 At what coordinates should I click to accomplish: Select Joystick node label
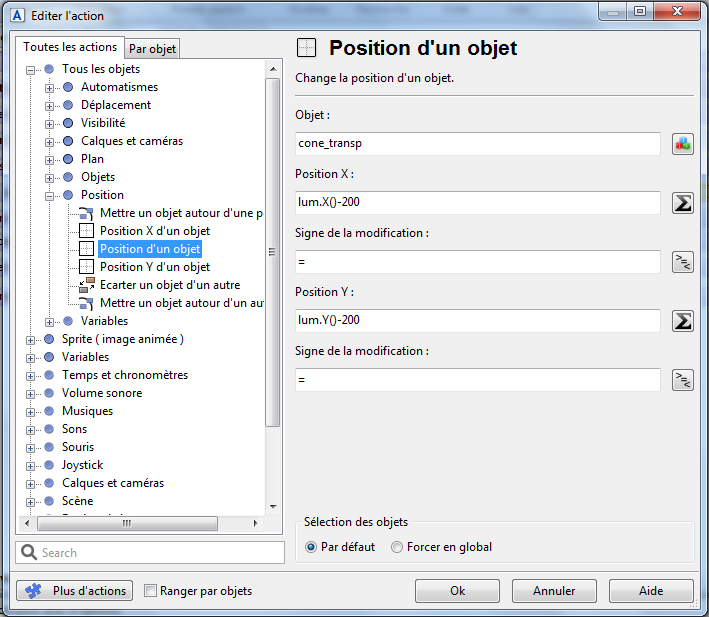point(82,465)
